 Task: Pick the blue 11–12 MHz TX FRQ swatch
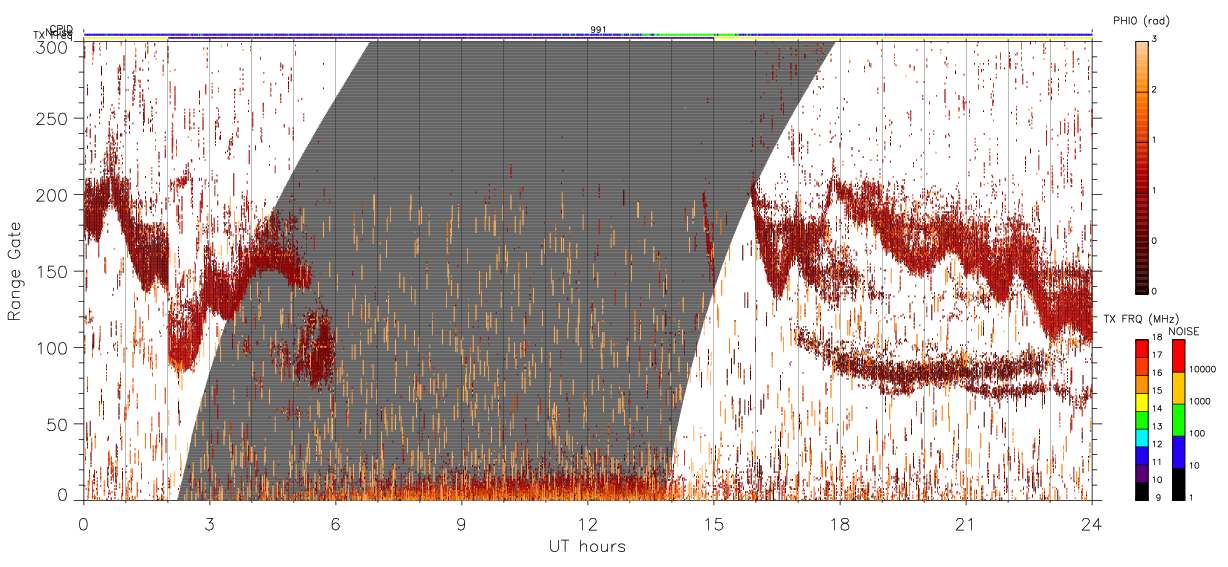(1141, 455)
